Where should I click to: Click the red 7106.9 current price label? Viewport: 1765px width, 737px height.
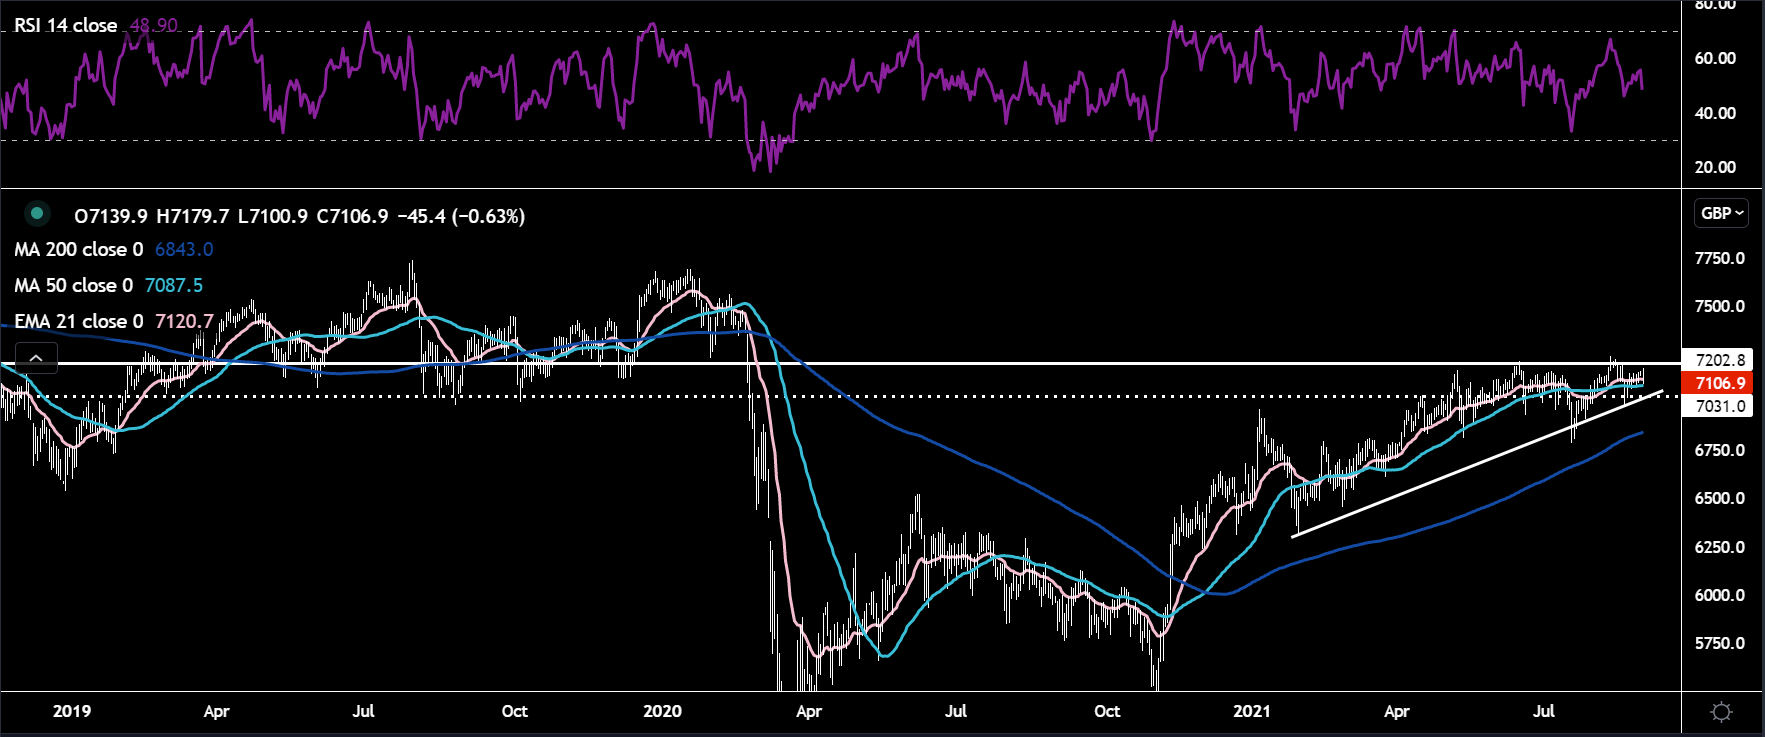click(x=1719, y=383)
